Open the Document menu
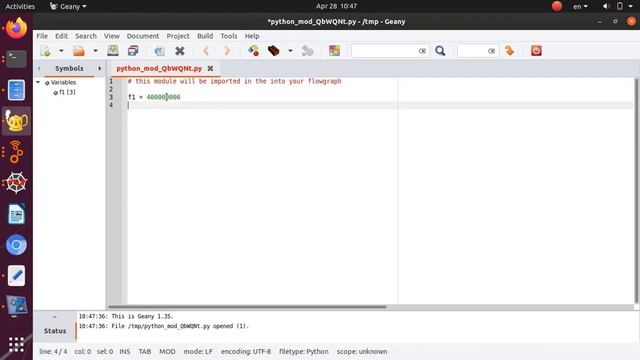This screenshot has width=640, height=360. pos(143,36)
